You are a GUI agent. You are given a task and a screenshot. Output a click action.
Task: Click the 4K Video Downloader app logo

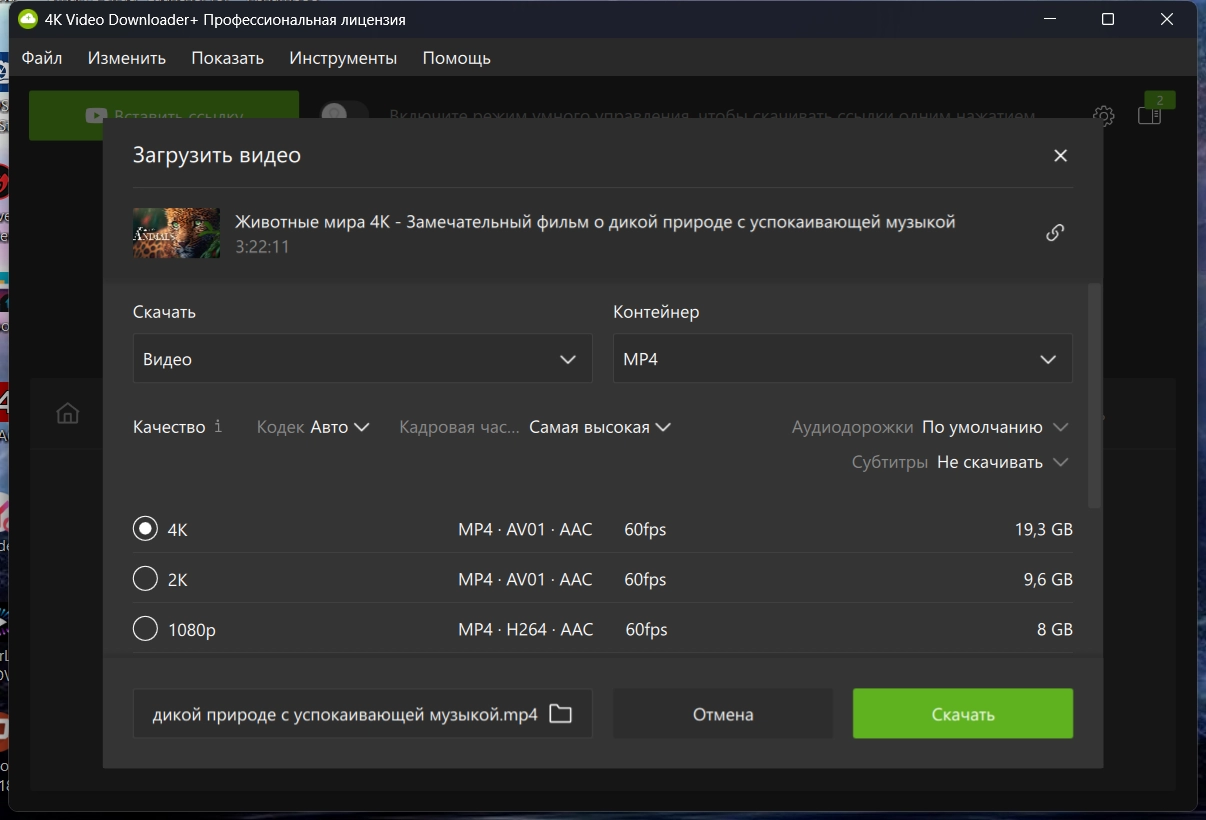[x=28, y=19]
